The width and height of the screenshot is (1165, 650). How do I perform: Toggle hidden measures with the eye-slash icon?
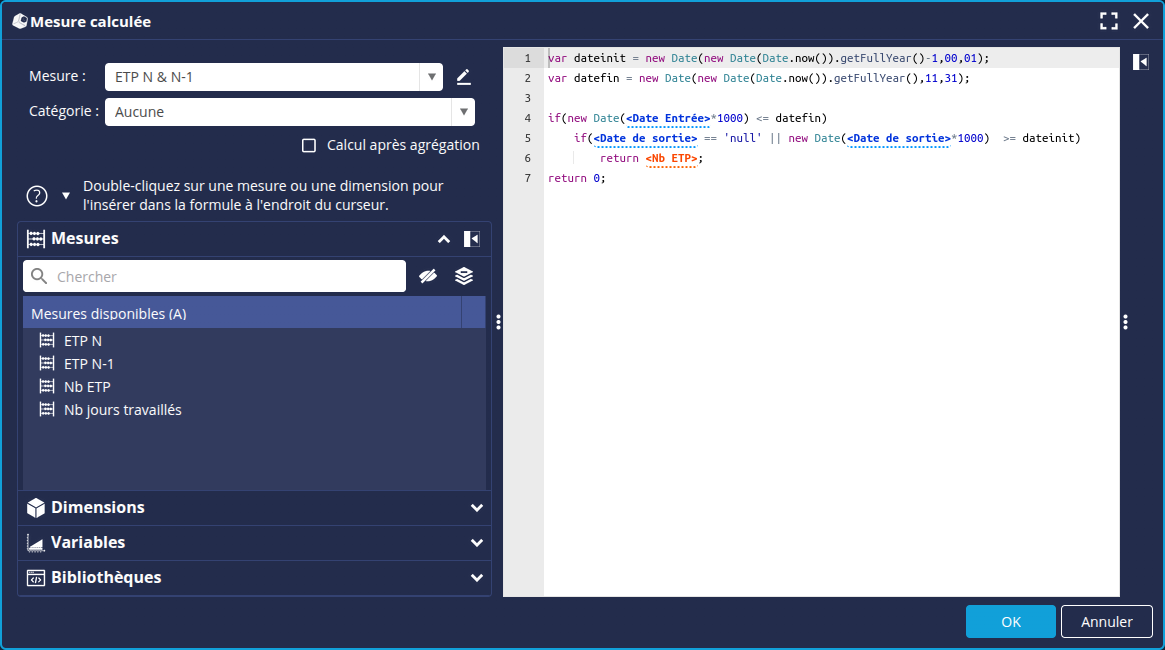click(428, 276)
